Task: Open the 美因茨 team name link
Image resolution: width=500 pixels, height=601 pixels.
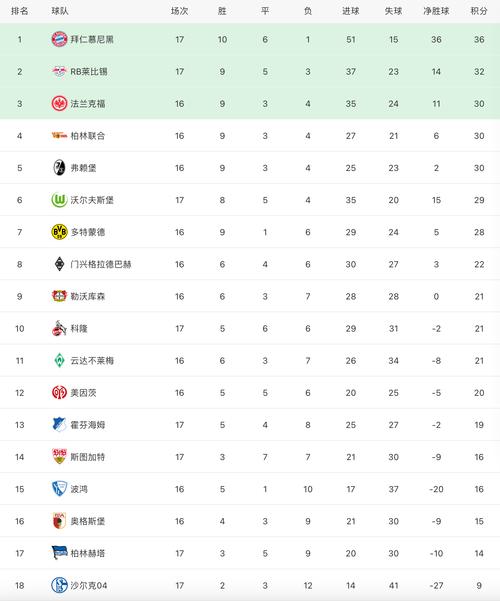Action: point(83,393)
